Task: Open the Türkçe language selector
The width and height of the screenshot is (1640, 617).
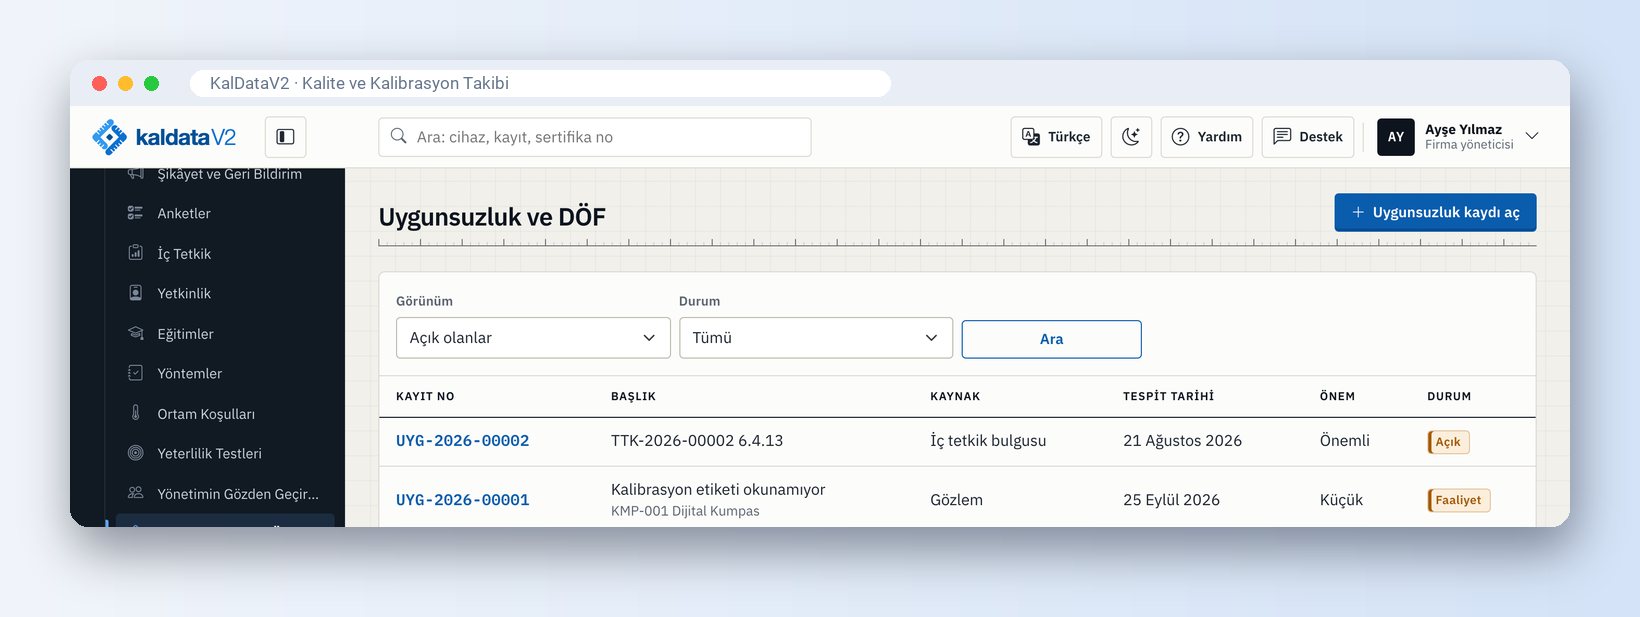Action: [1056, 137]
